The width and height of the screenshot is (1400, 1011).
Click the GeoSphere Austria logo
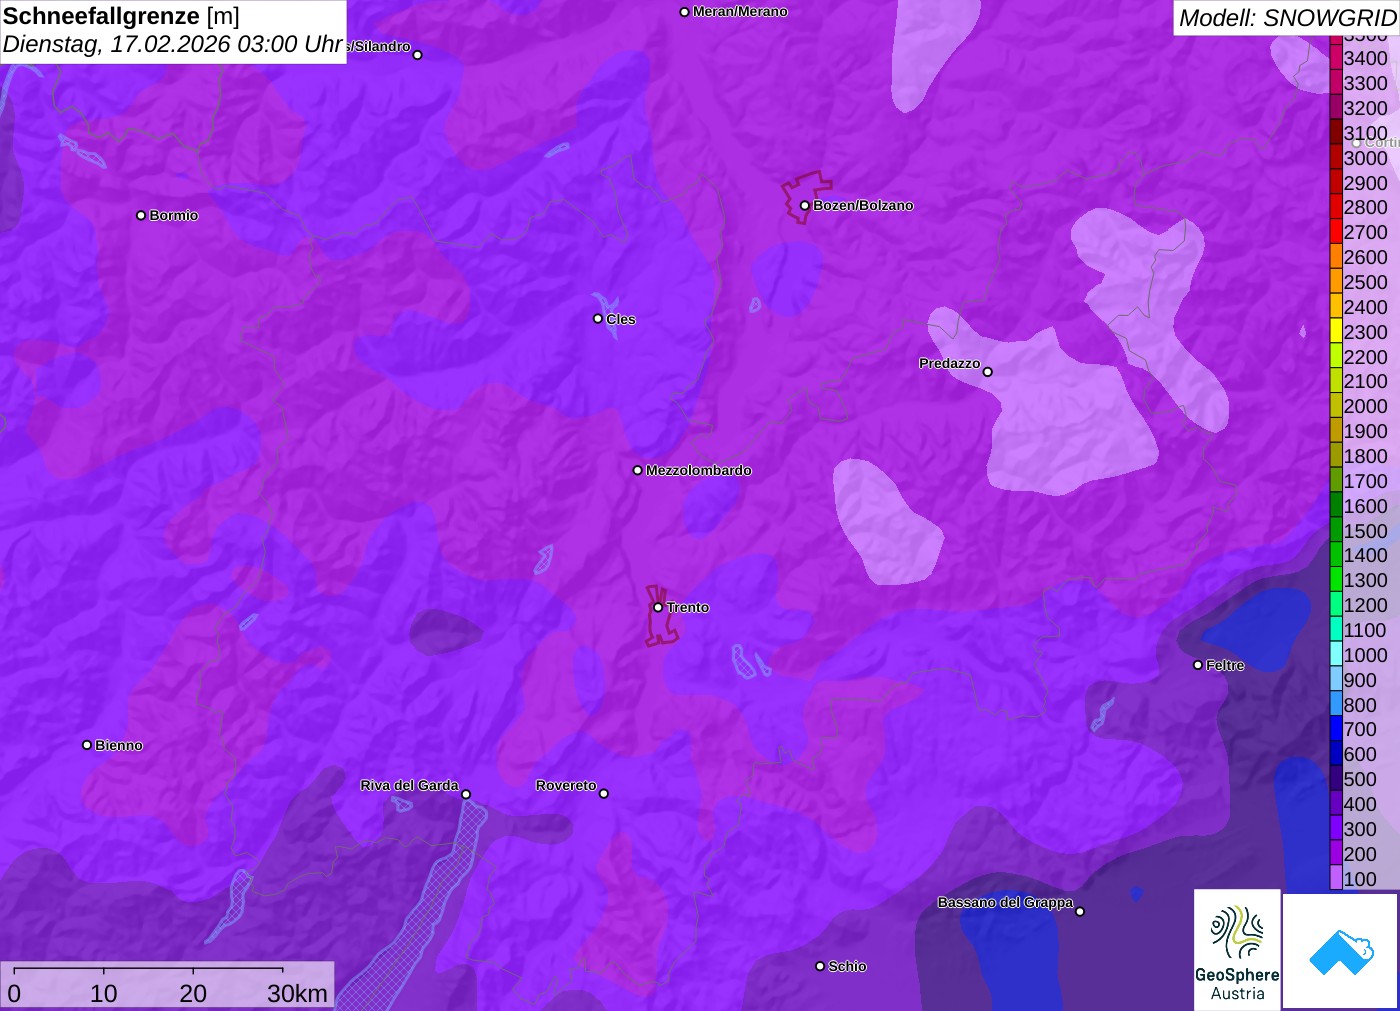click(1237, 950)
